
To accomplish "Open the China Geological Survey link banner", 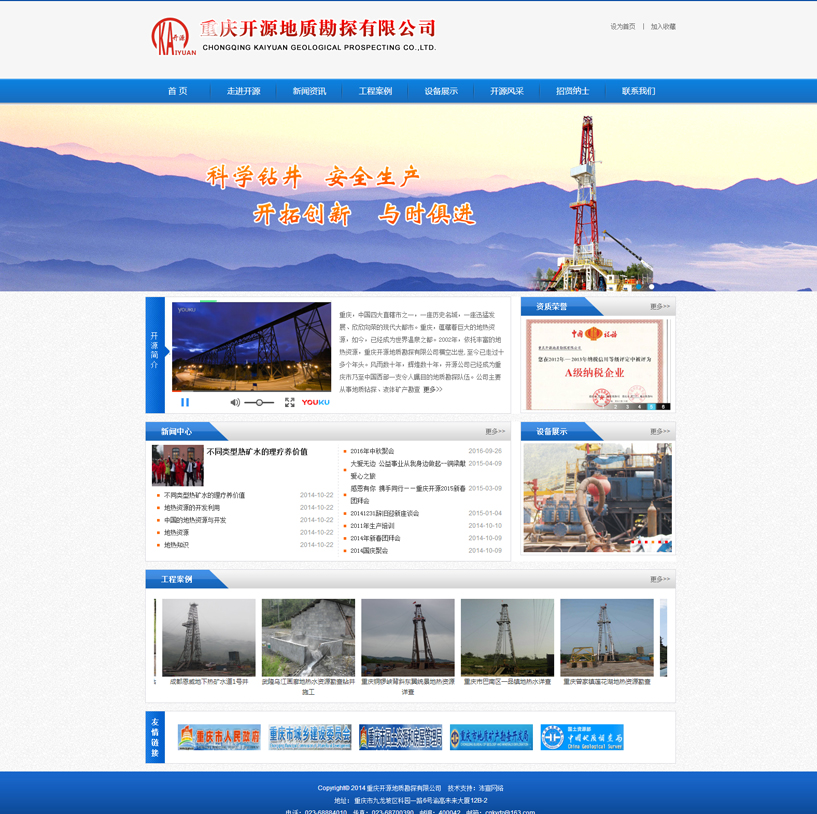I will tap(581, 737).
